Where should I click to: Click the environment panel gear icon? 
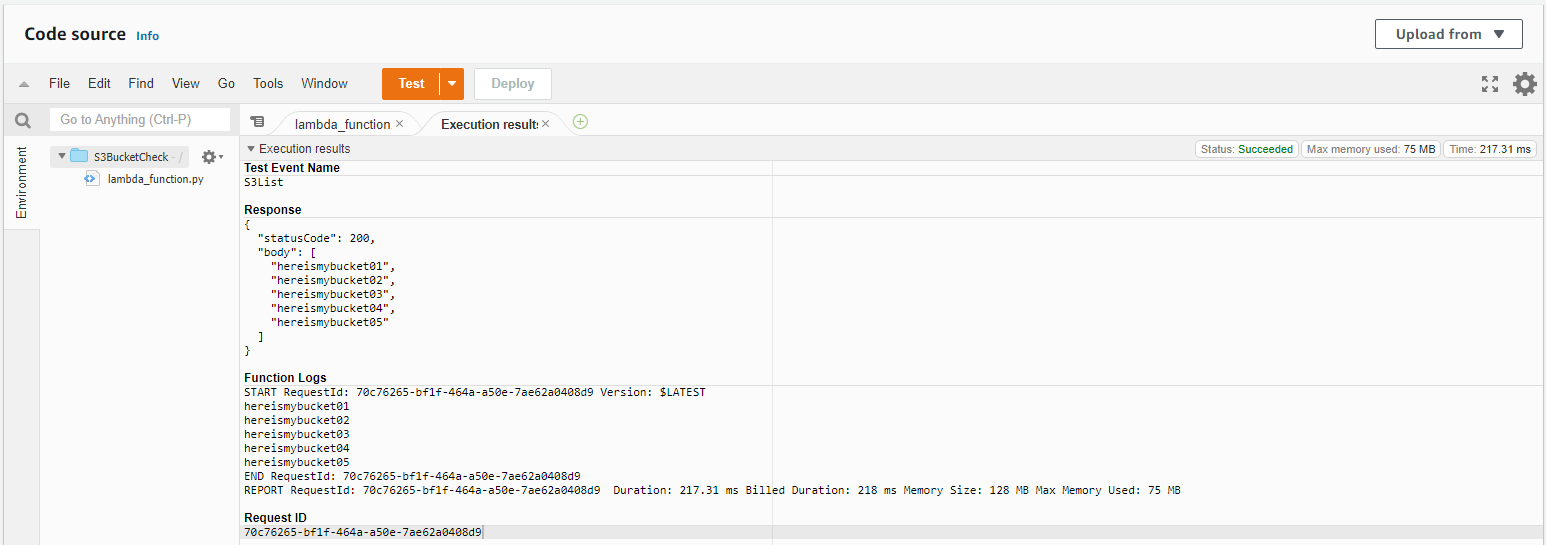pyautogui.click(x=210, y=157)
